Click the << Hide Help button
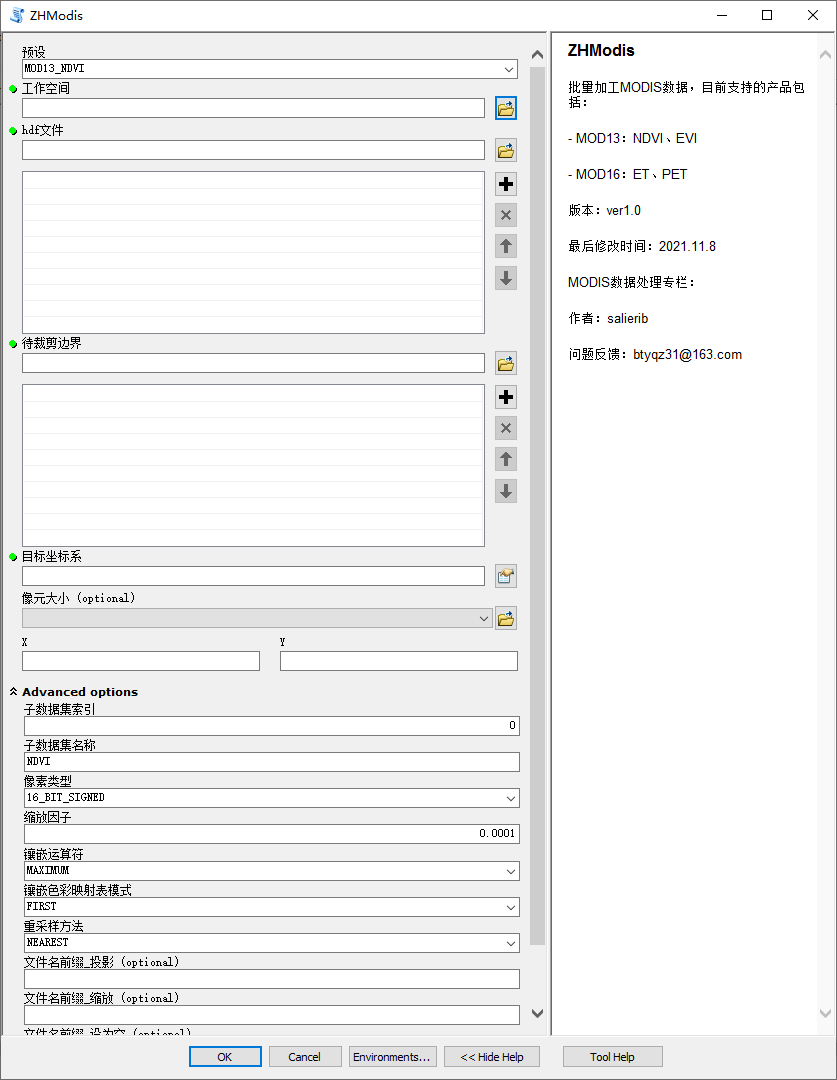This screenshot has width=837, height=1080. point(492,1057)
